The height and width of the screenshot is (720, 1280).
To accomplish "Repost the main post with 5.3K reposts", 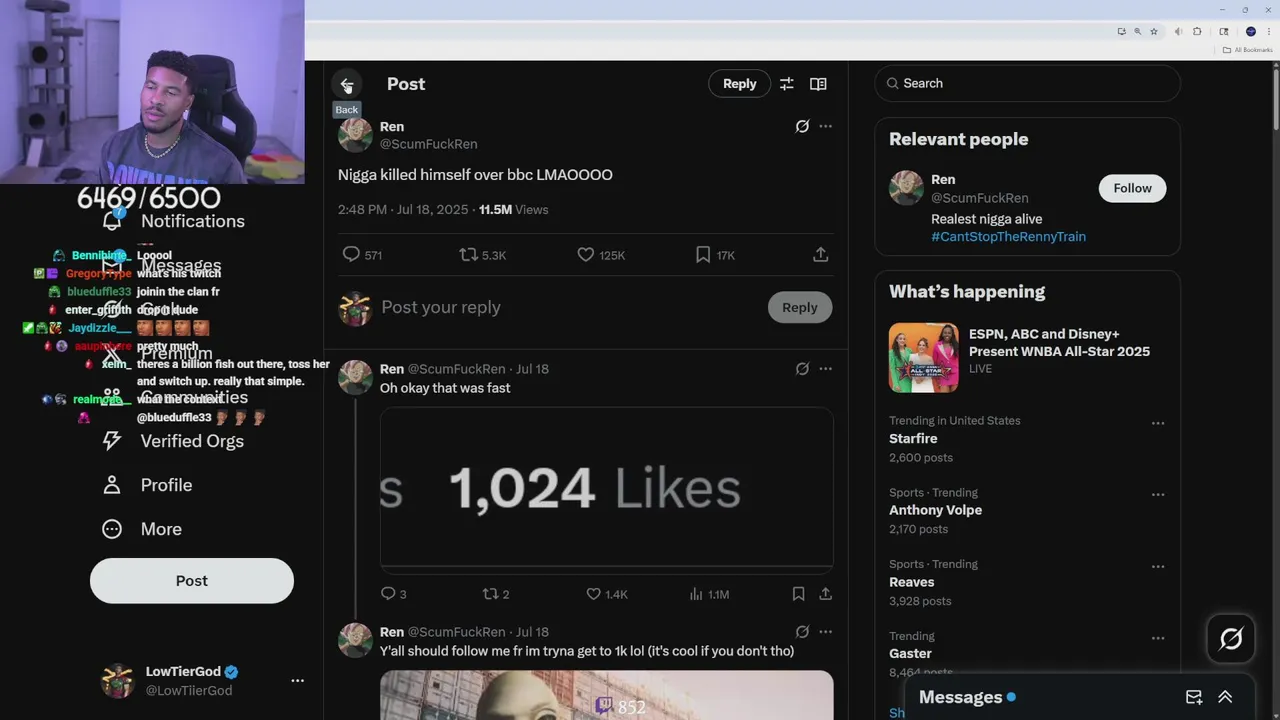I will click(468, 255).
